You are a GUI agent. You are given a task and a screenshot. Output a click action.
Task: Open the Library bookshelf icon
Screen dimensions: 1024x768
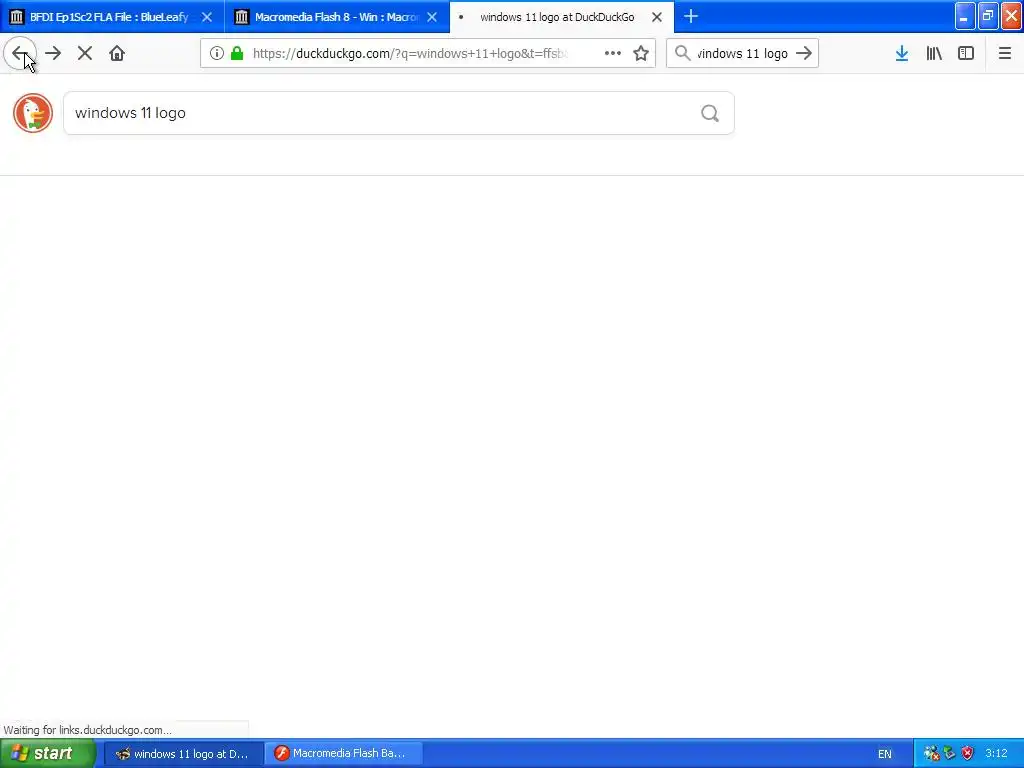point(934,54)
